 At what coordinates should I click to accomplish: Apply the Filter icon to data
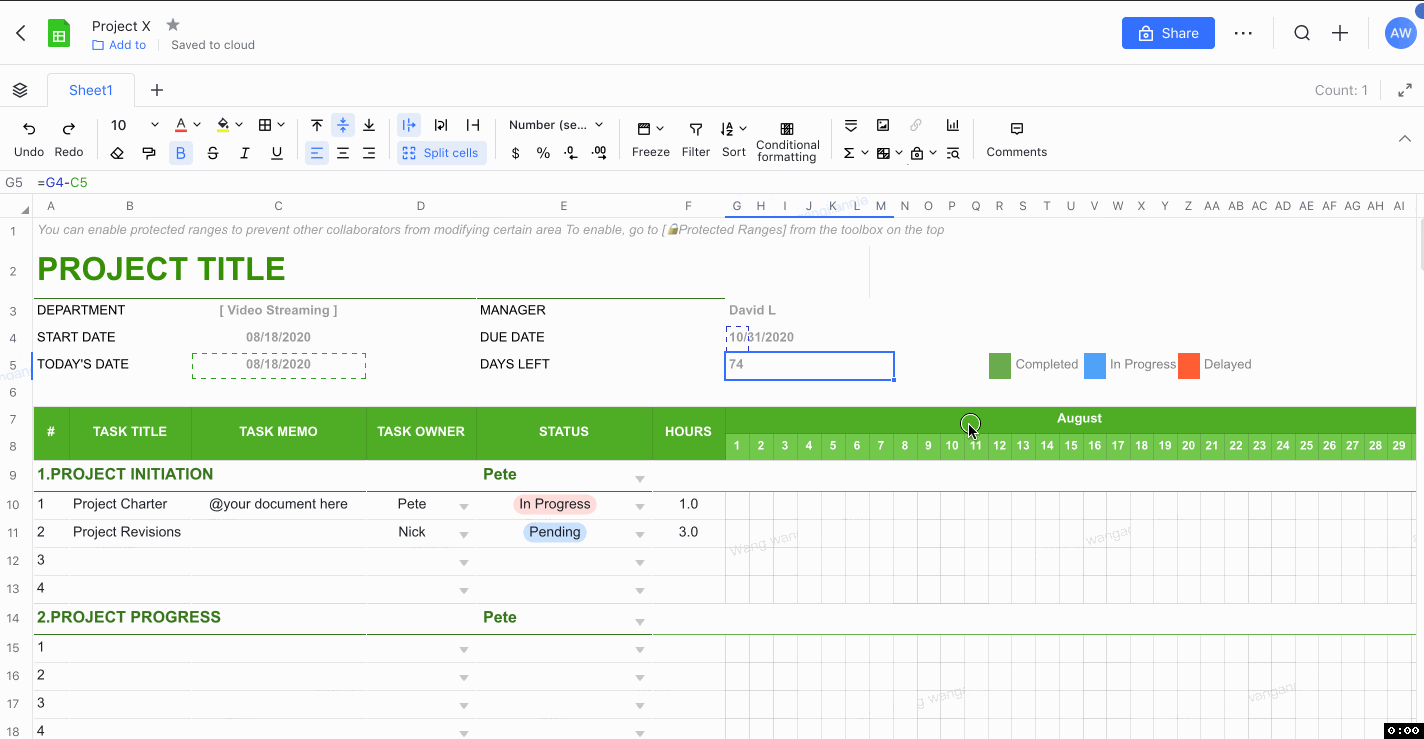[x=696, y=130]
